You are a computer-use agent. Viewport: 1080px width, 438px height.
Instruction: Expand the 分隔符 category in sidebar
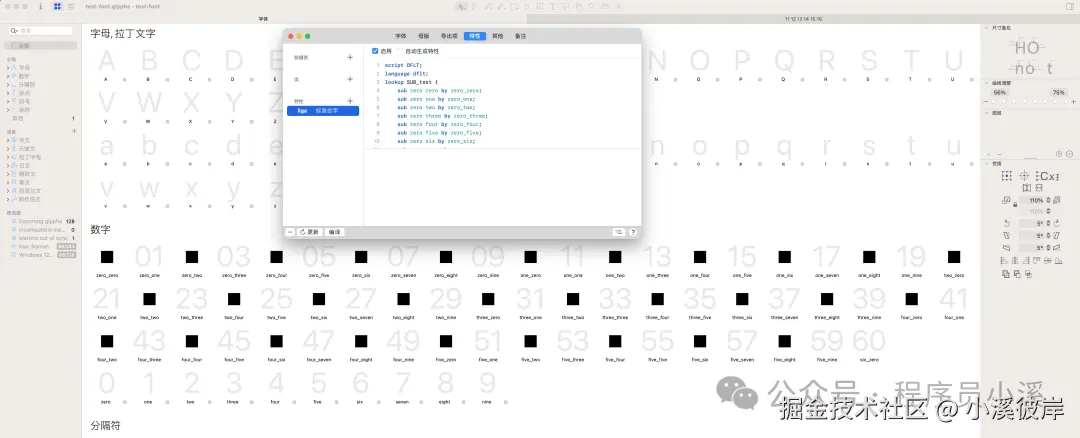(8, 84)
